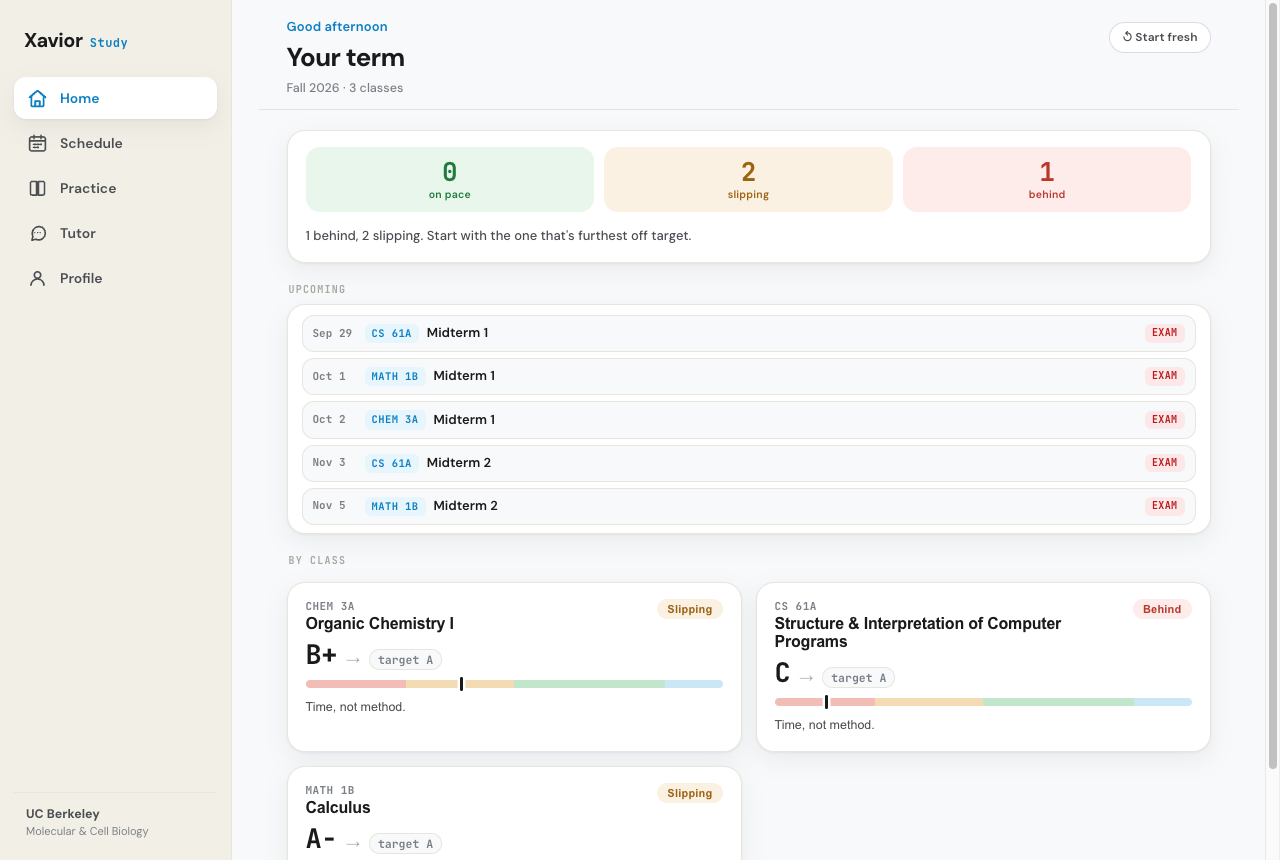This screenshot has height=860, width=1280.
Task: Click target A chip on CS 61A card
Action: (x=858, y=678)
